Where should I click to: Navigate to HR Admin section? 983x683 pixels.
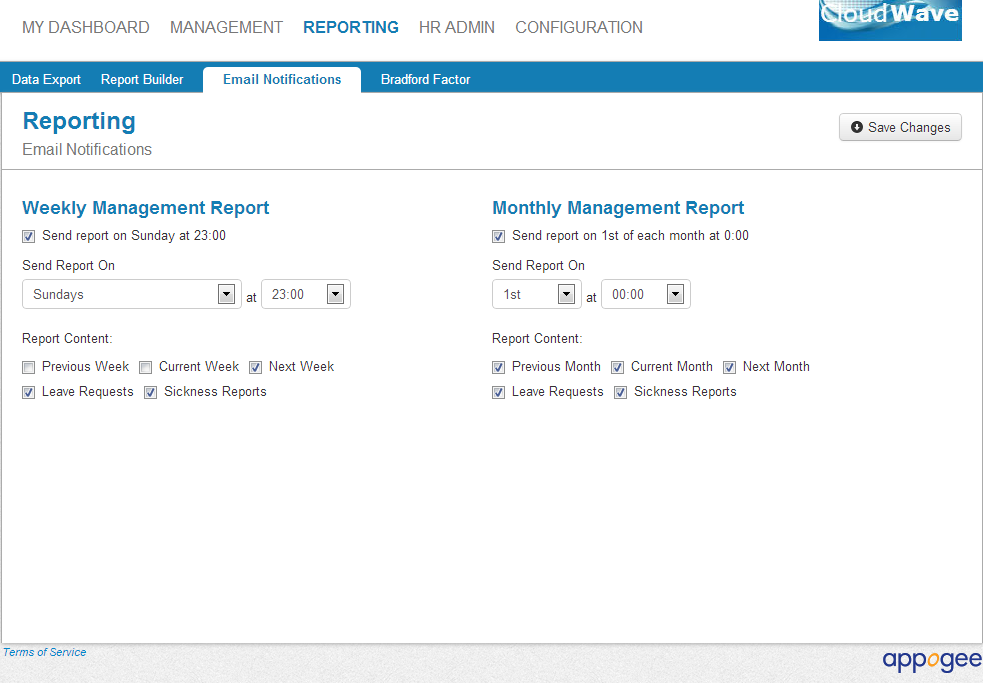(456, 28)
